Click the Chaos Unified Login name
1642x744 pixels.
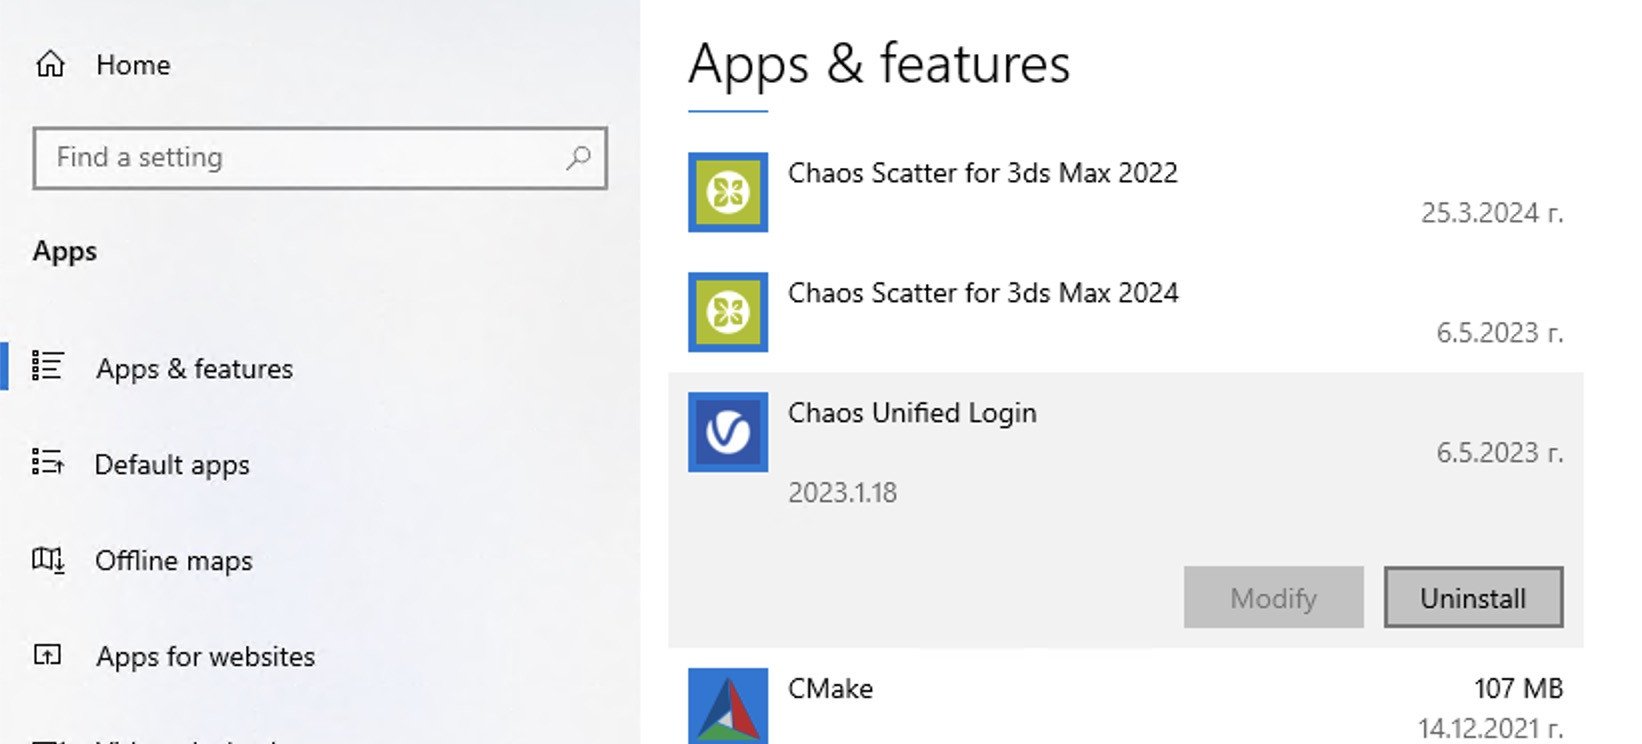pos(912,413)
